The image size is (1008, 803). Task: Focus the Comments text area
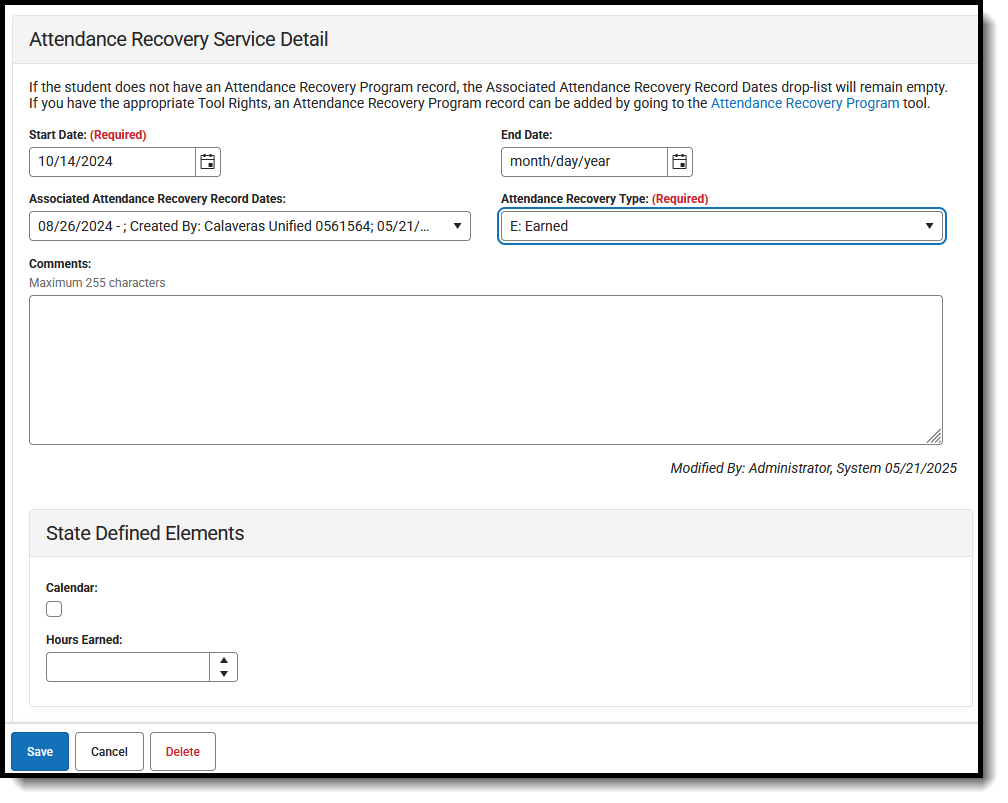486,370
